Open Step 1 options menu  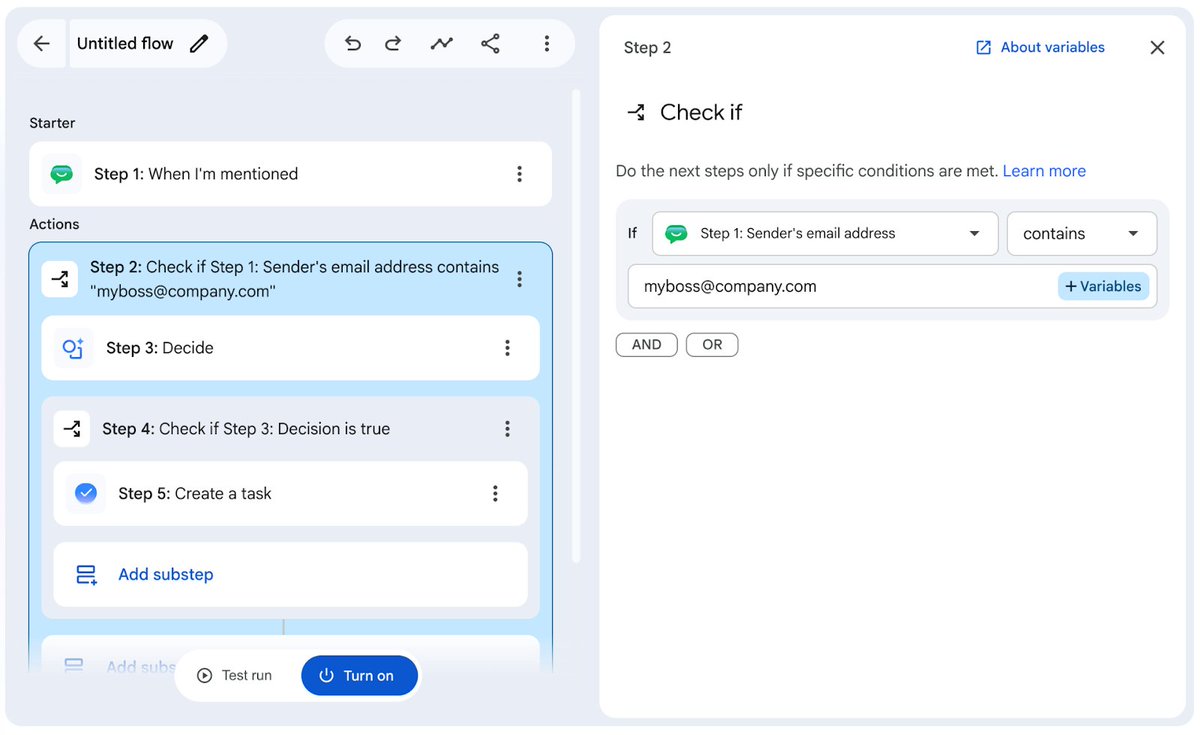pos(519,174)
